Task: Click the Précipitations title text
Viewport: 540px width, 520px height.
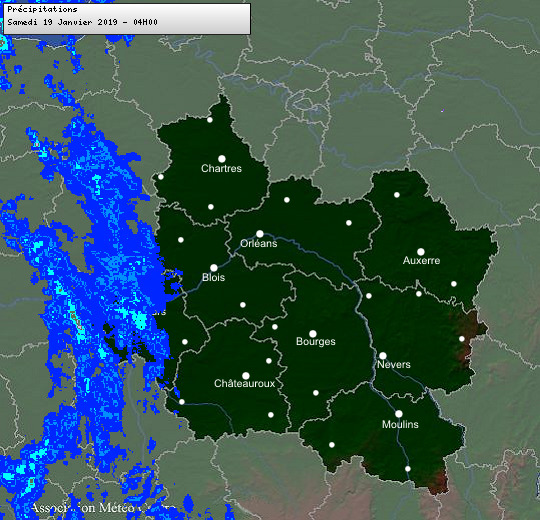Action: click(42, 9)
